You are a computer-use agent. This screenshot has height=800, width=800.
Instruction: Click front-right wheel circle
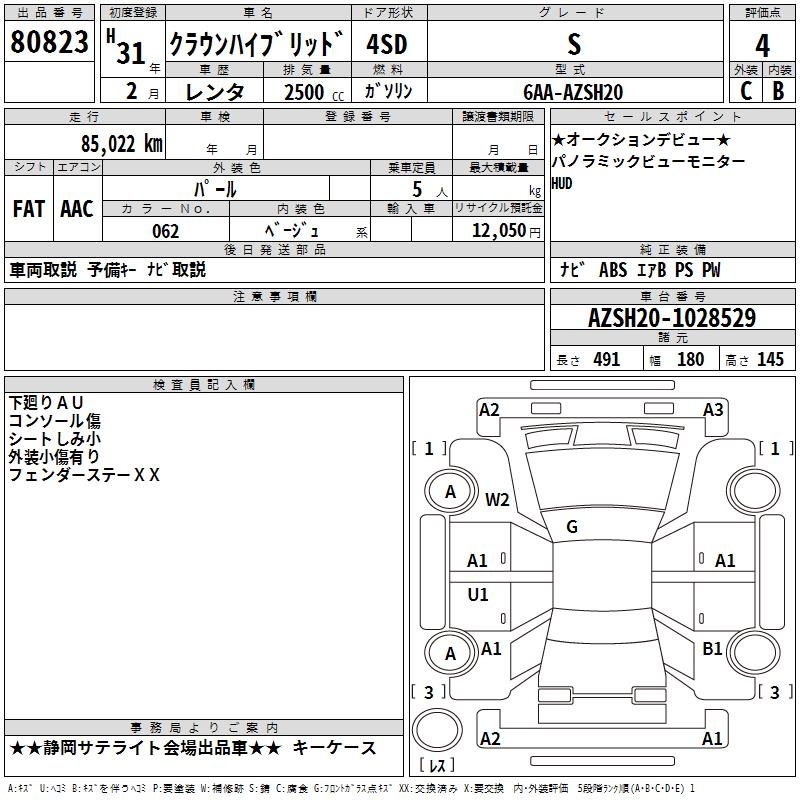(754, 492)
